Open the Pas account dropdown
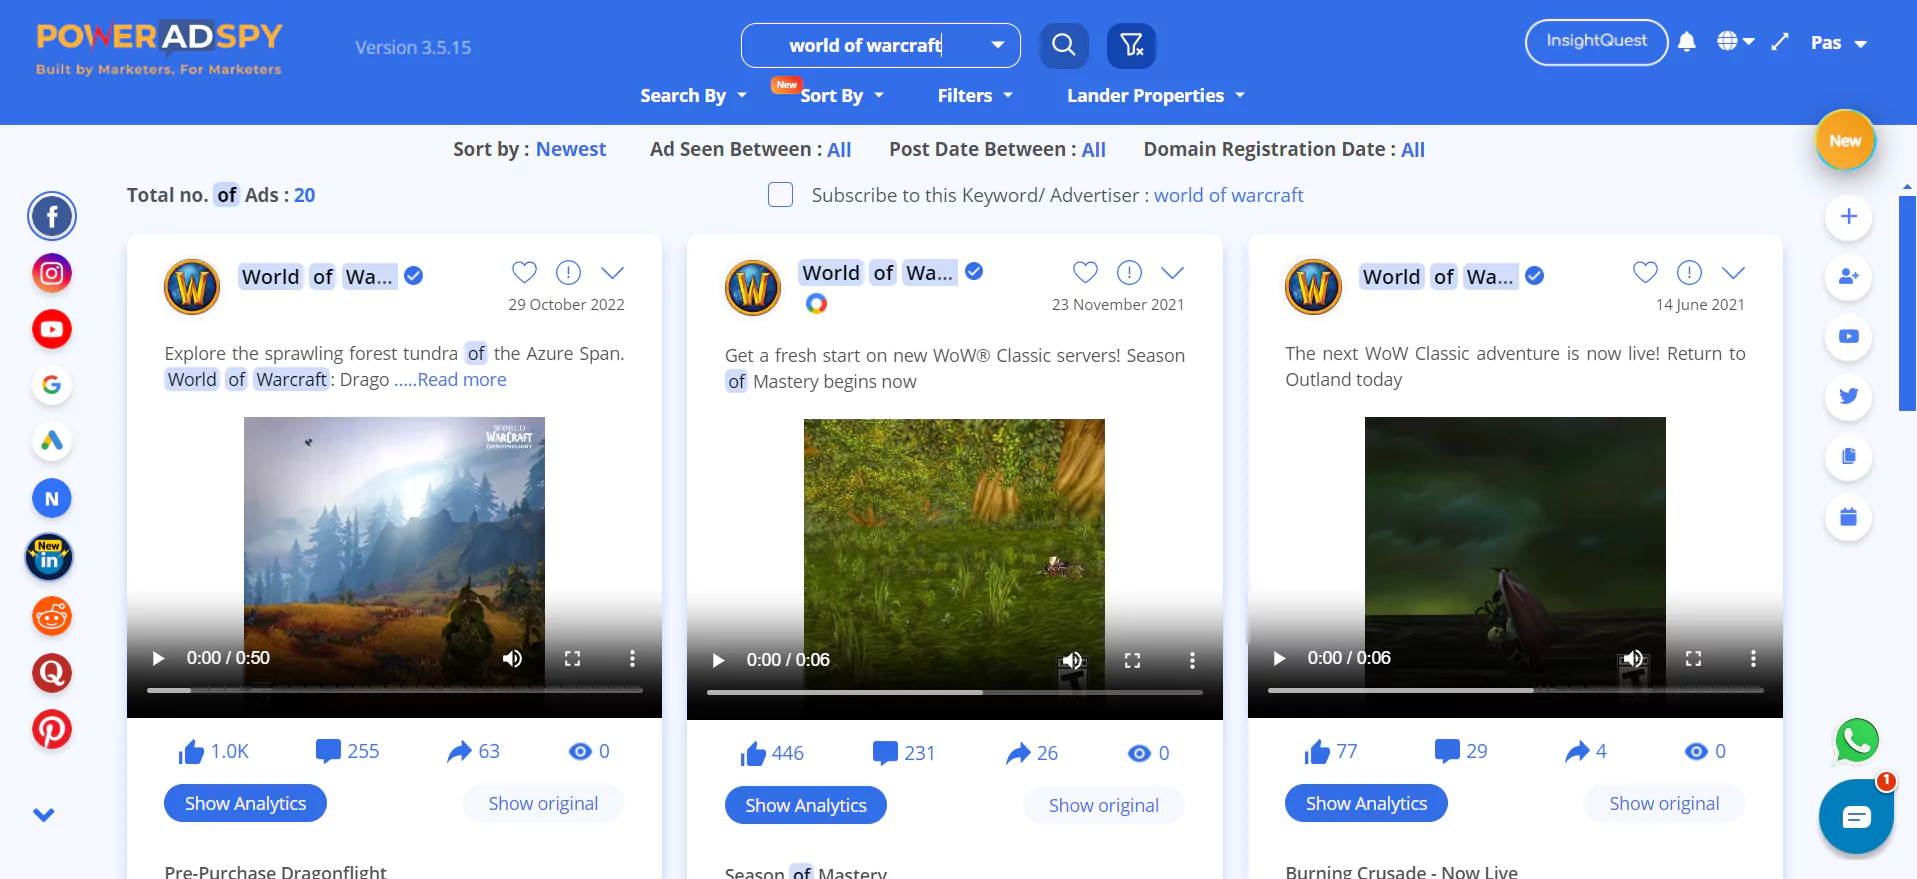The width and height of the screenshot is (1917, 879). tap(1839, 43)
